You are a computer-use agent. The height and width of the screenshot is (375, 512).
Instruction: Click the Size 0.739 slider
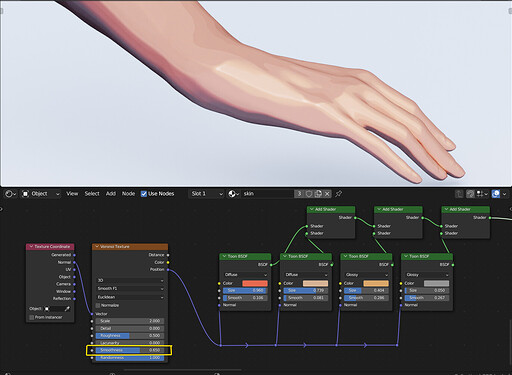tap(306, 291)
